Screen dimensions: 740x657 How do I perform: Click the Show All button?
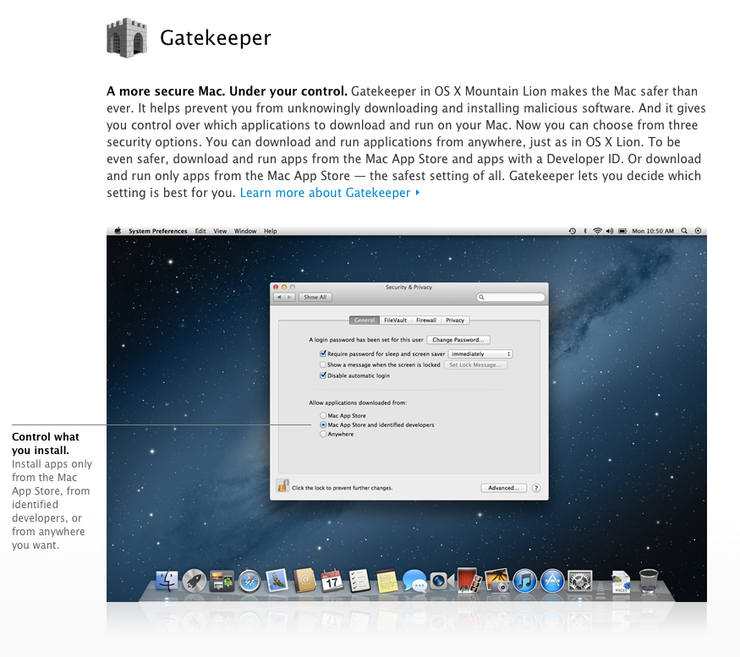315,297
